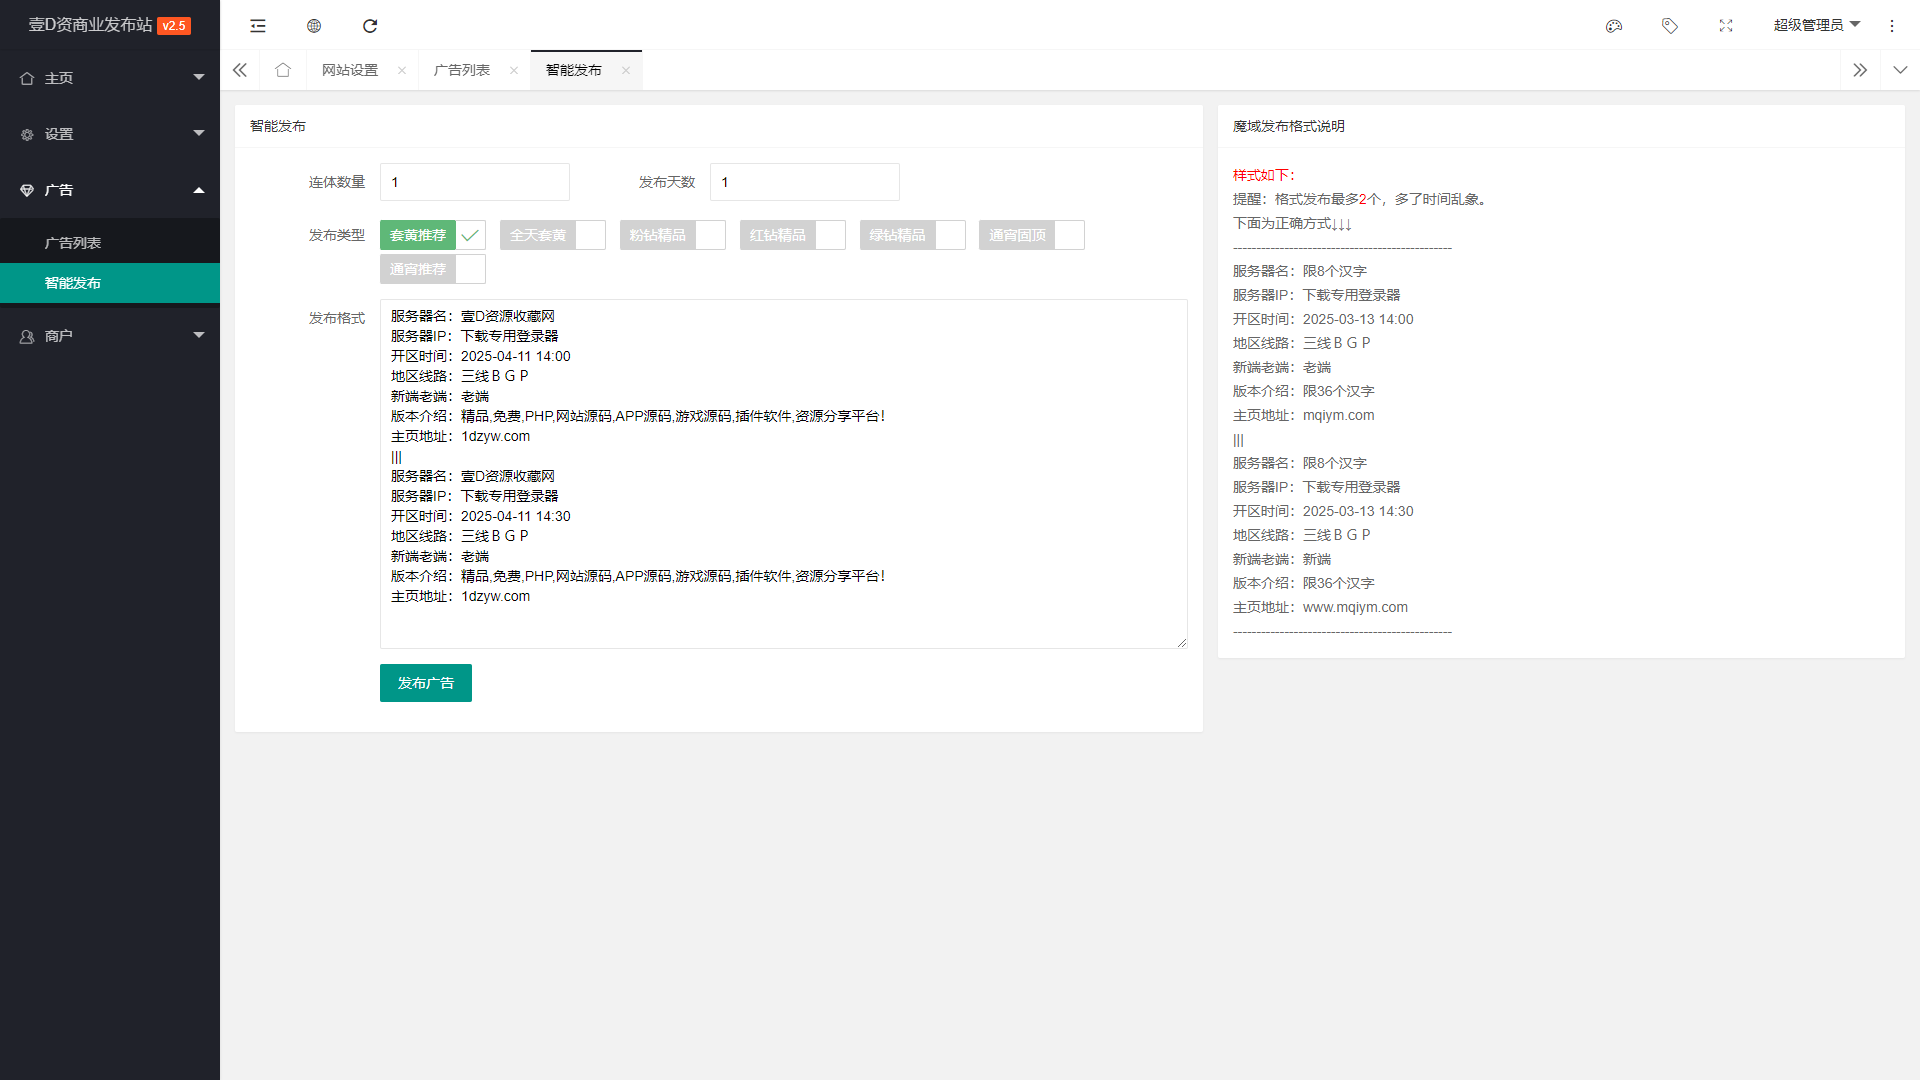
Task: Open 智能发布 in the sidebar
Action: pyautogui.click(x=110, y=283)
